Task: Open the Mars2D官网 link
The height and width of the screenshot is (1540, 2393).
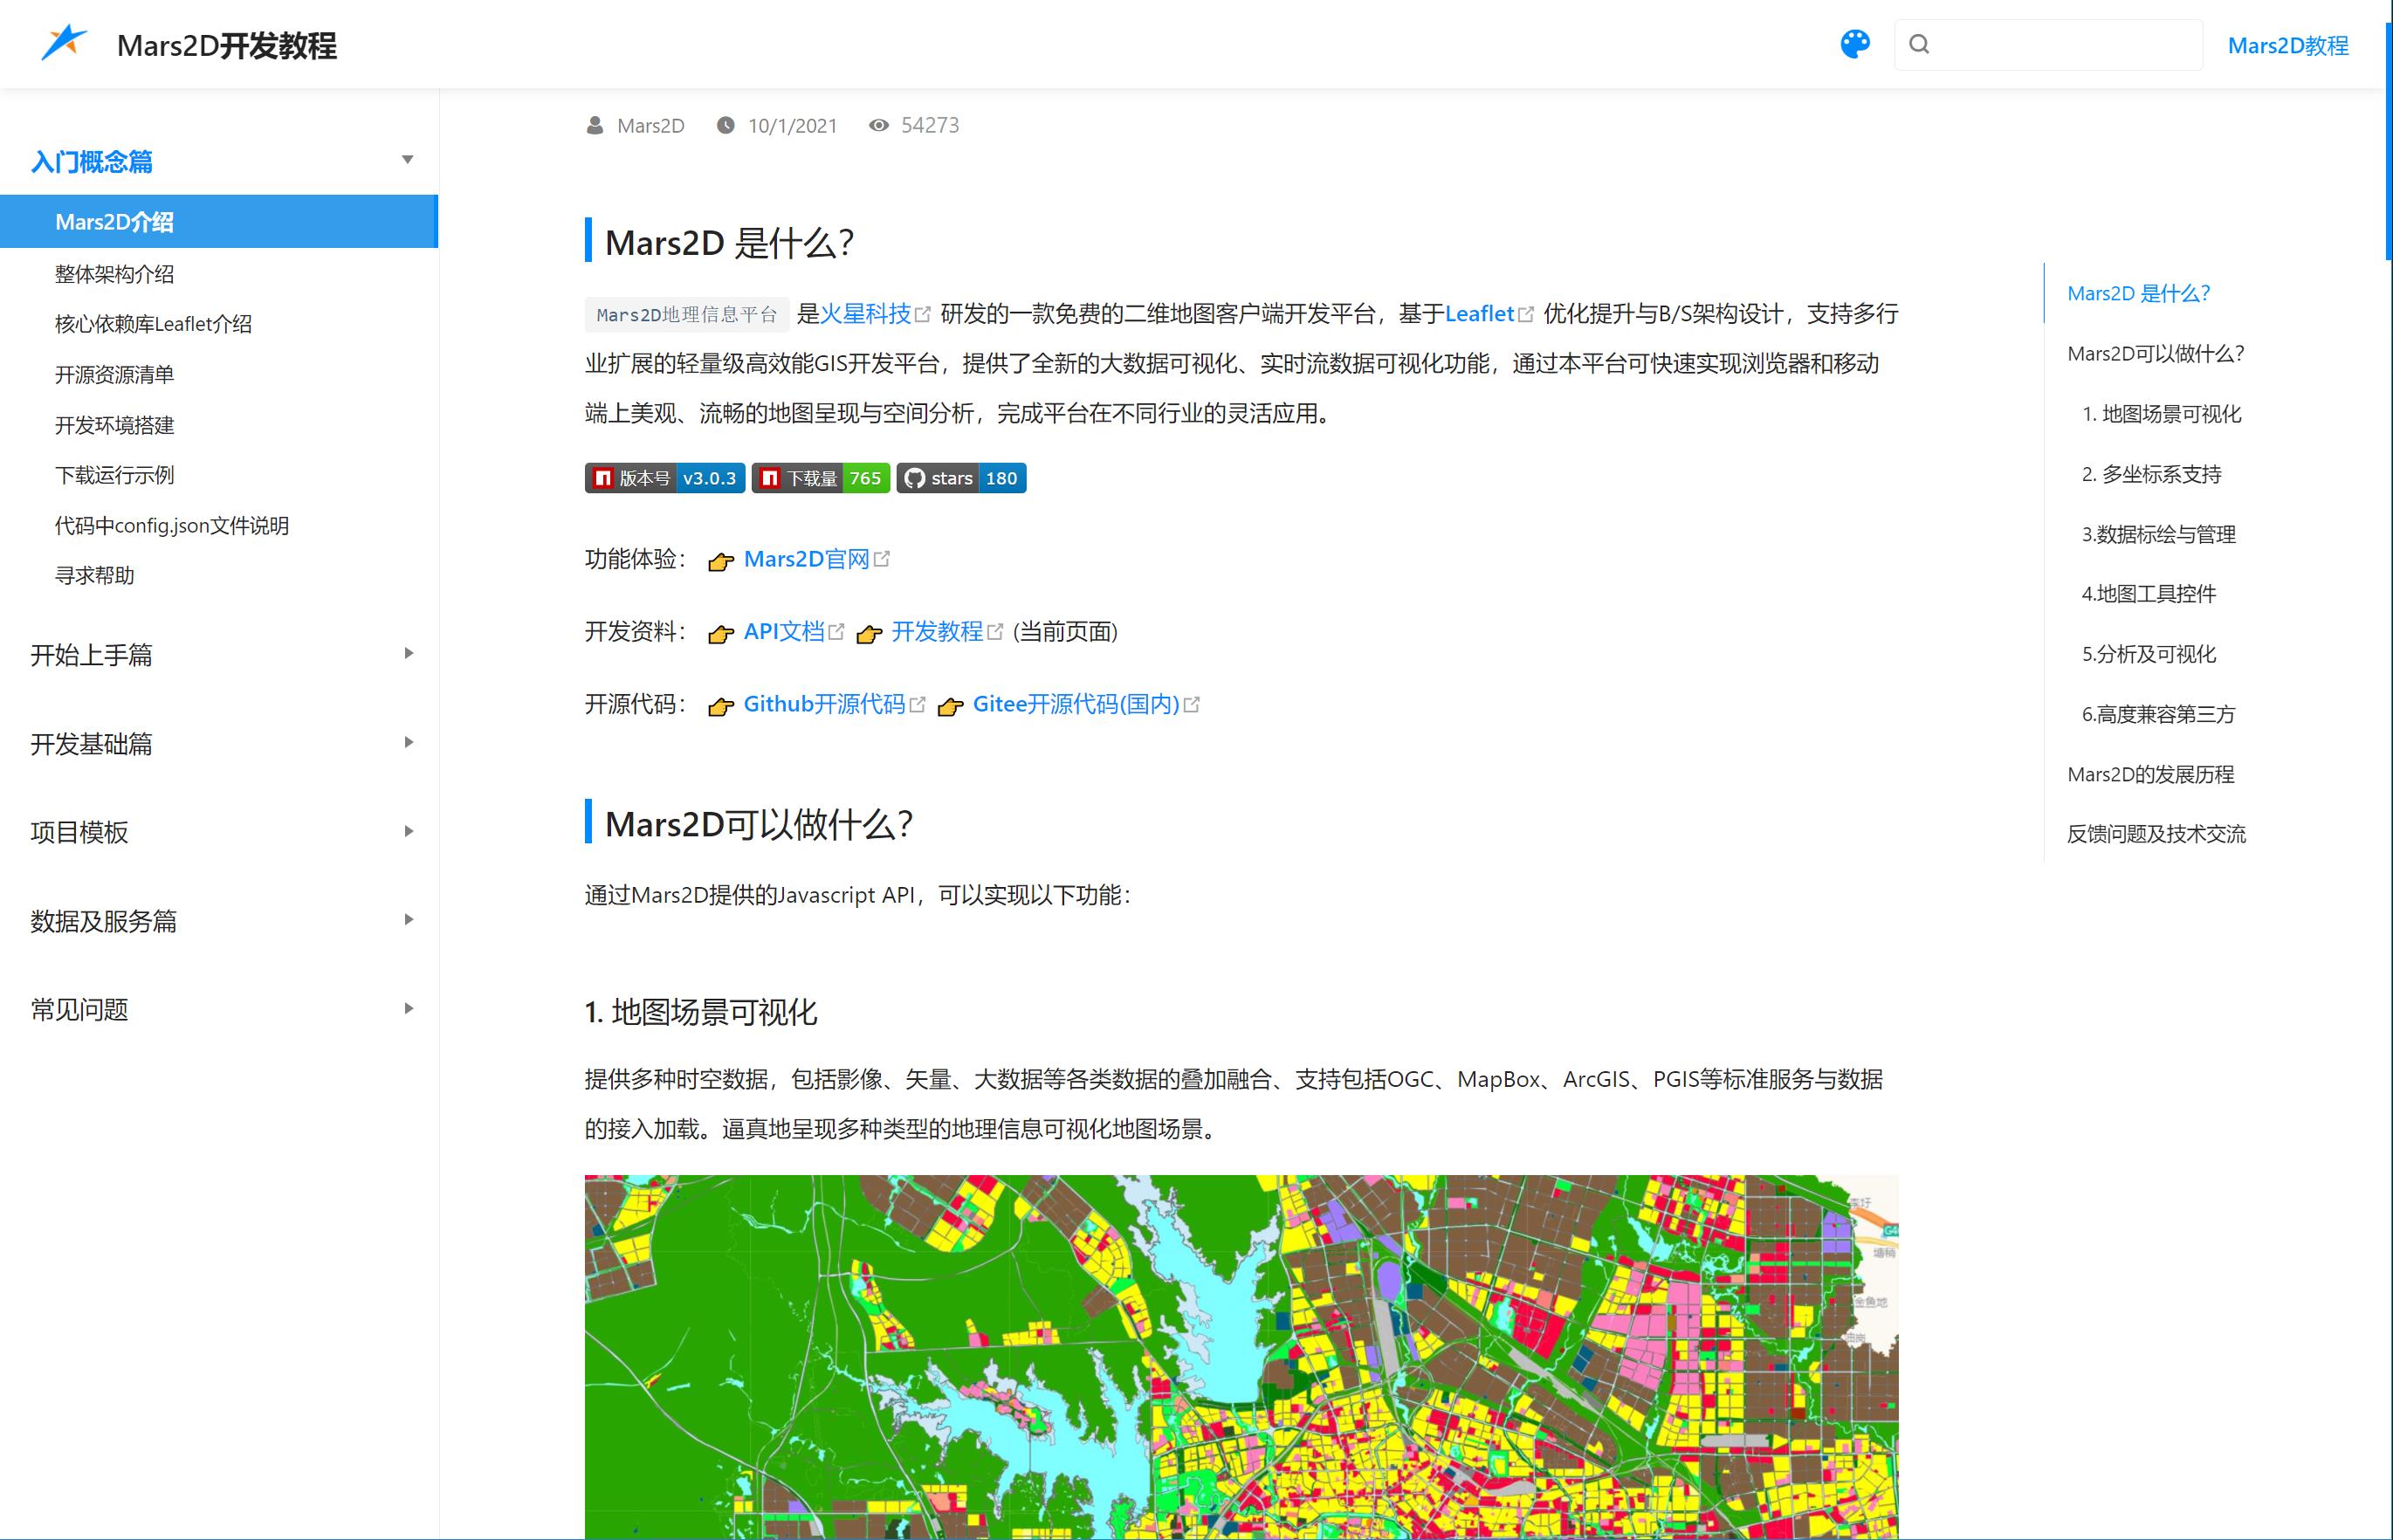Action: point(807,559)
